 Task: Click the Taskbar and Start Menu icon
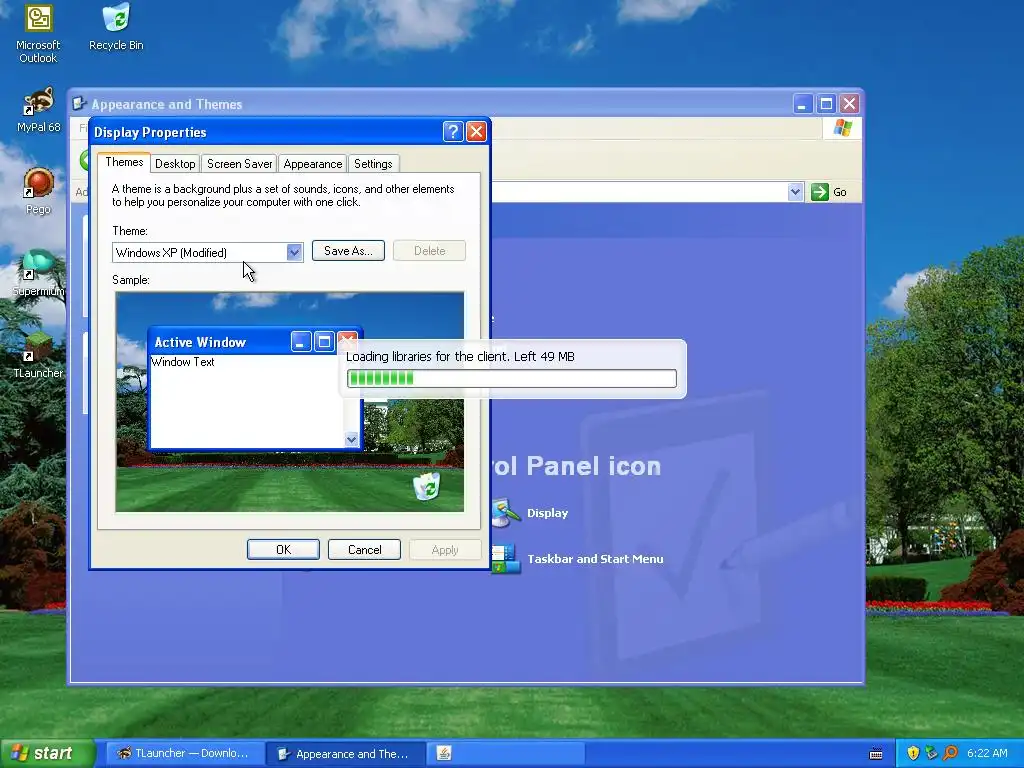(505, 559)
